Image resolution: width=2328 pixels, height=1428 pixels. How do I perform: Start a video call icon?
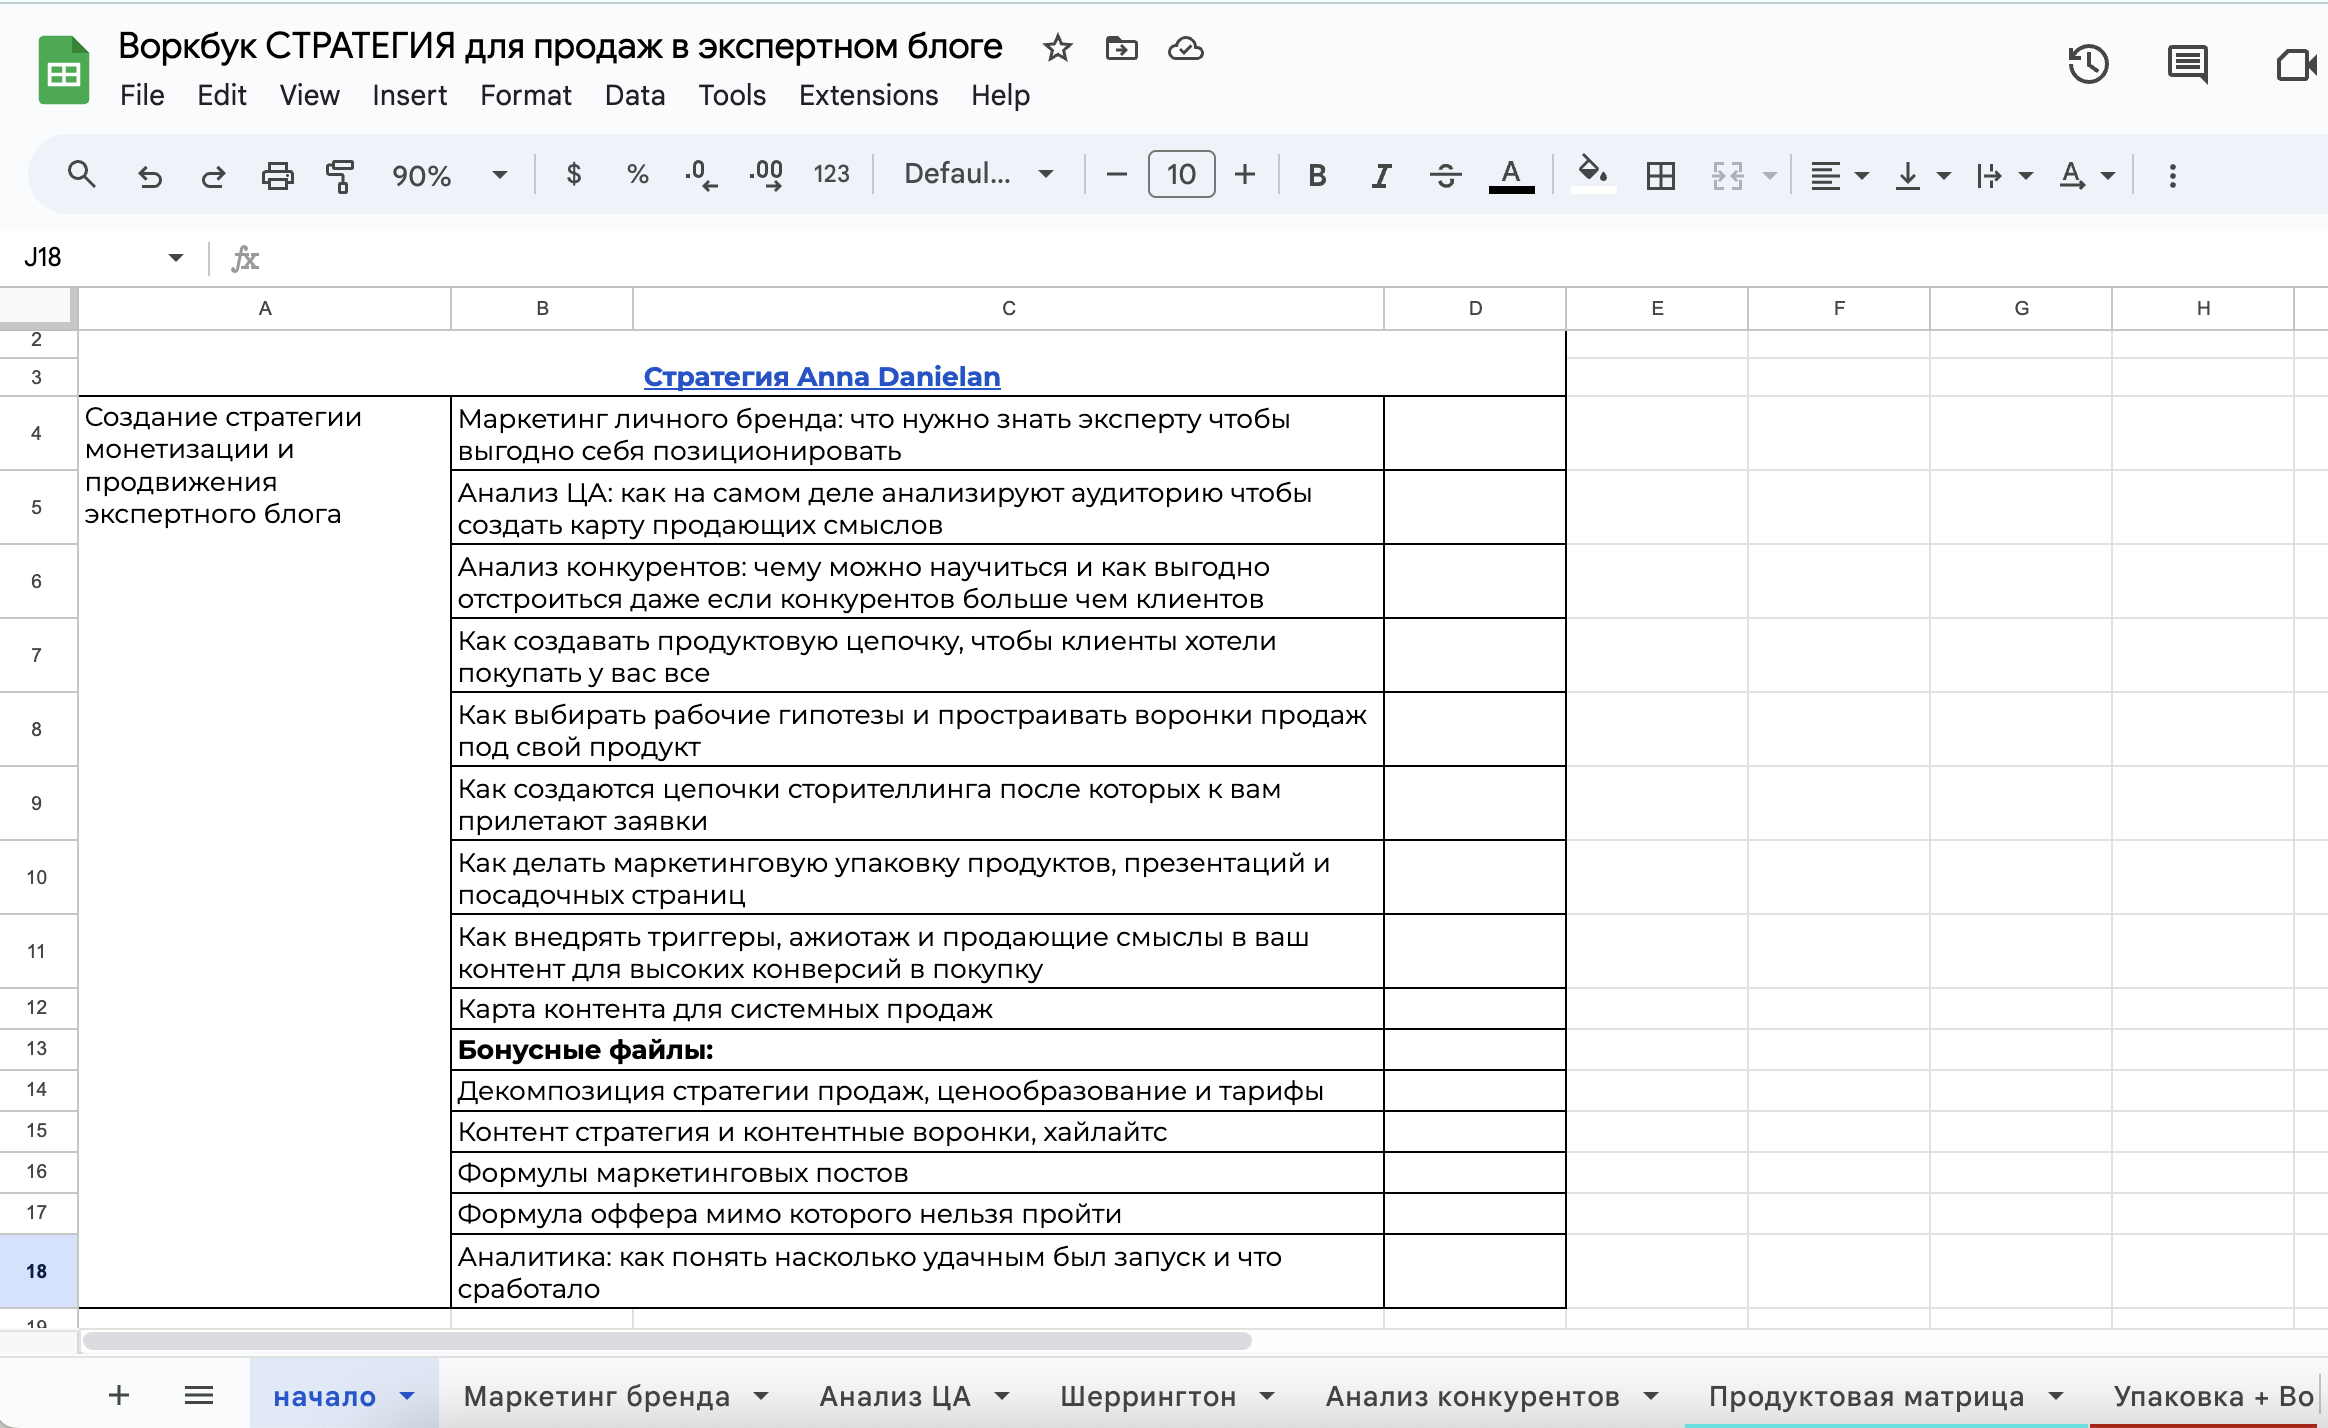coord(2296,65)
